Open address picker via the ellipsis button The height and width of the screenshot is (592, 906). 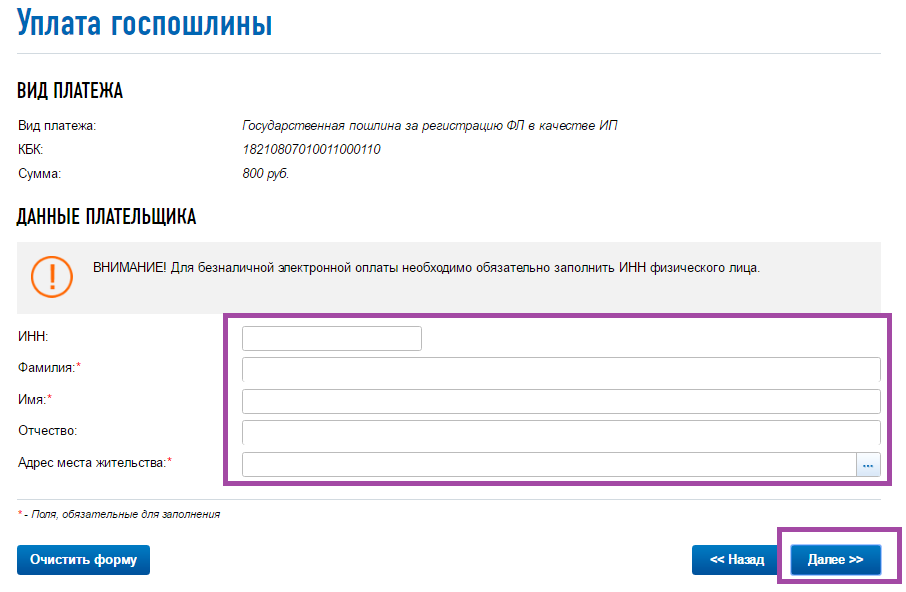click(x=868, y=465)
